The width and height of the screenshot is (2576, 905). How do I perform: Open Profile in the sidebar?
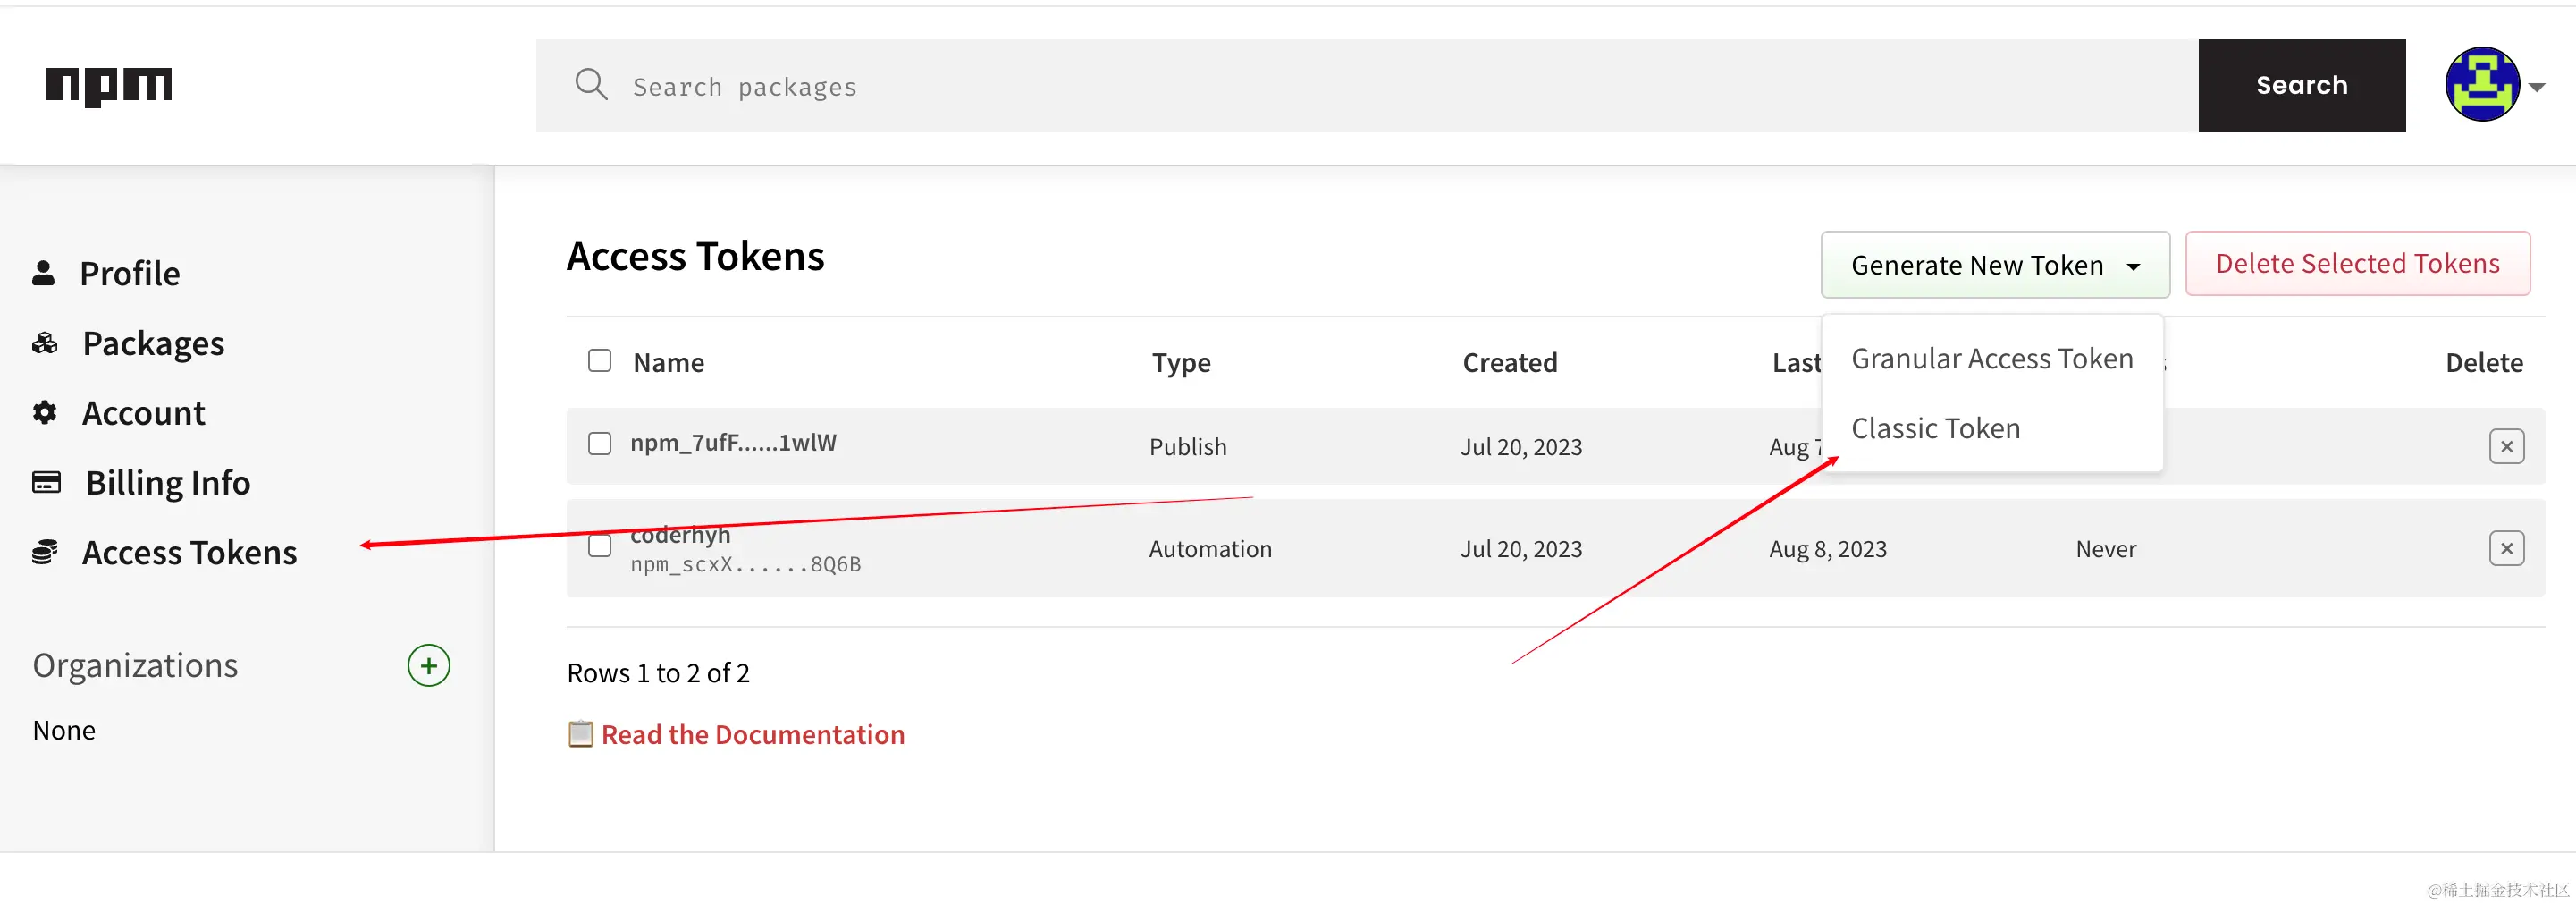point(130,274)
